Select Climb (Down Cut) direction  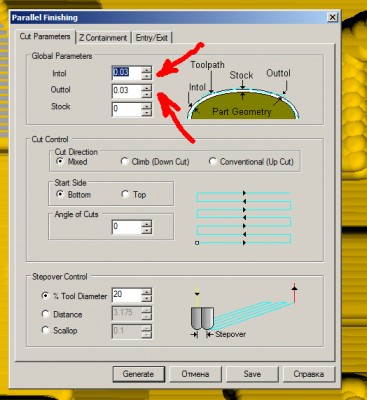coord(155,162)
